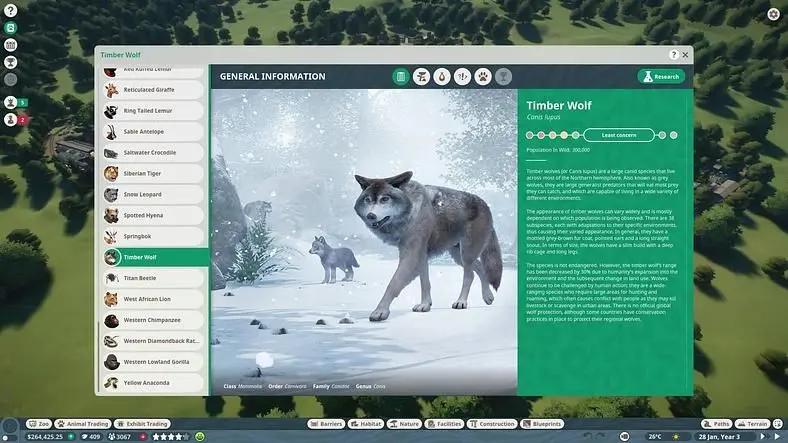Open guest alerts icon with red badge
The height and width of the screenshot is (443, 788).
pyautogui.click(x=11, y=120)
